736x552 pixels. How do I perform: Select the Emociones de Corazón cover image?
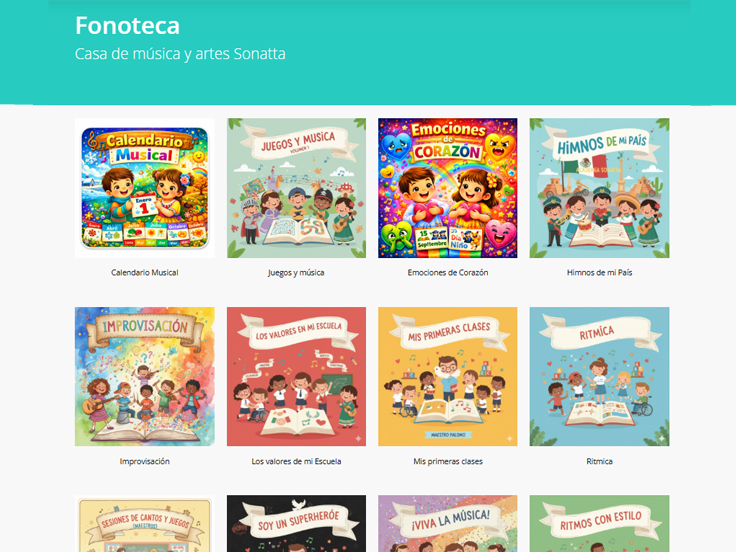click(448, 188)
